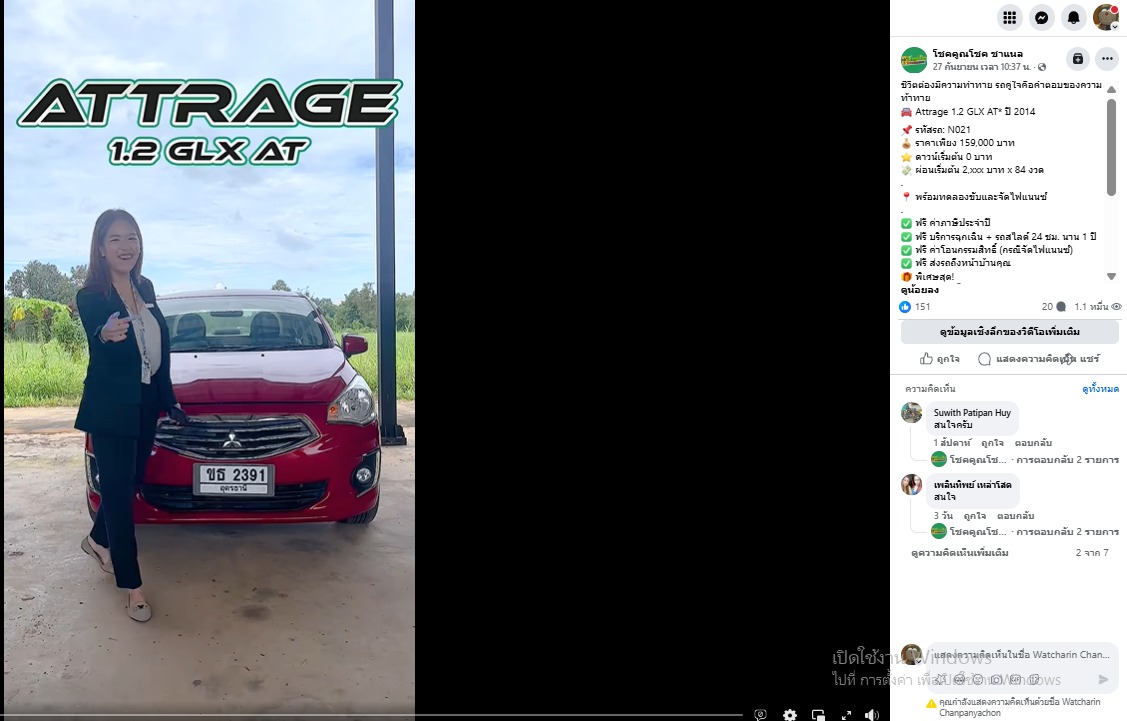This screenshot has height=721, width=1127.
Task: Open the post timestamp 27 กันยายน
Action: pos(981,67)
